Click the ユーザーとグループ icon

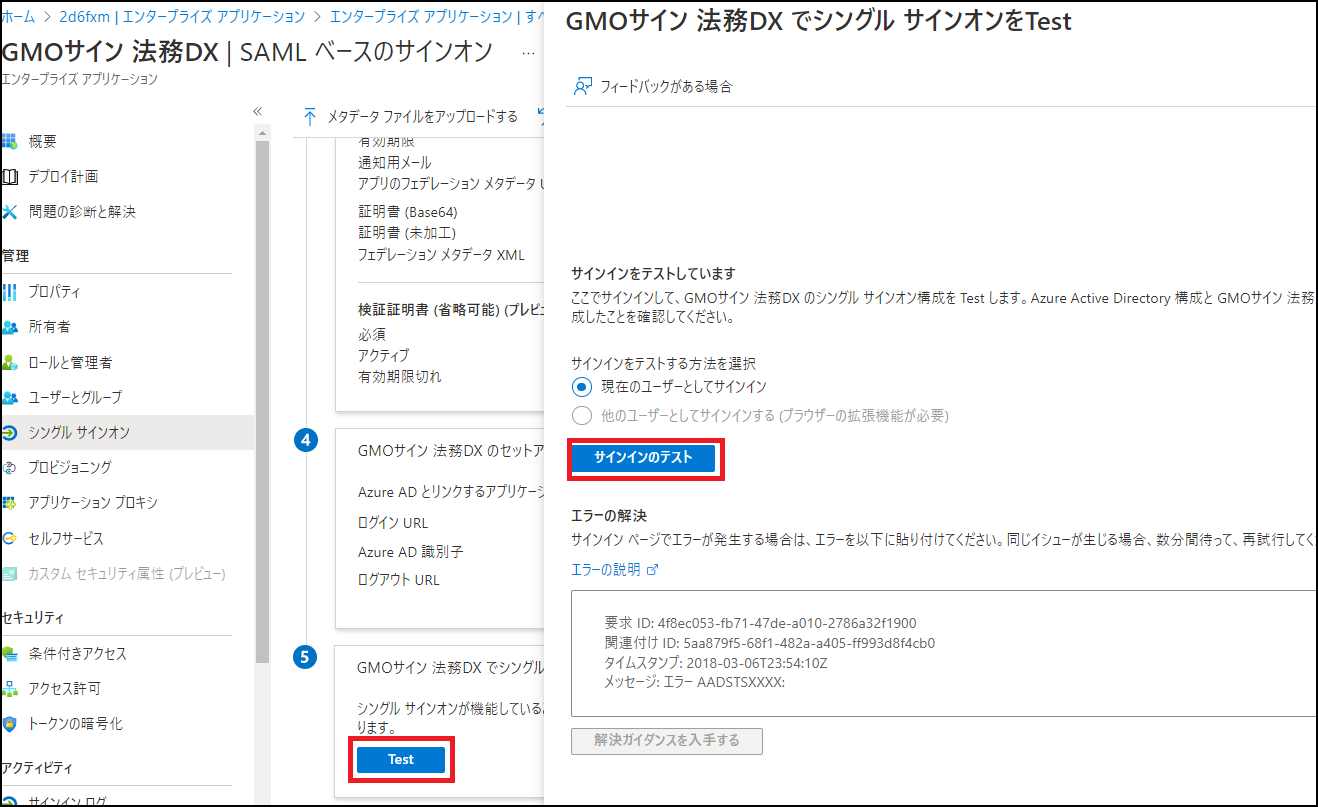[10, 397]
